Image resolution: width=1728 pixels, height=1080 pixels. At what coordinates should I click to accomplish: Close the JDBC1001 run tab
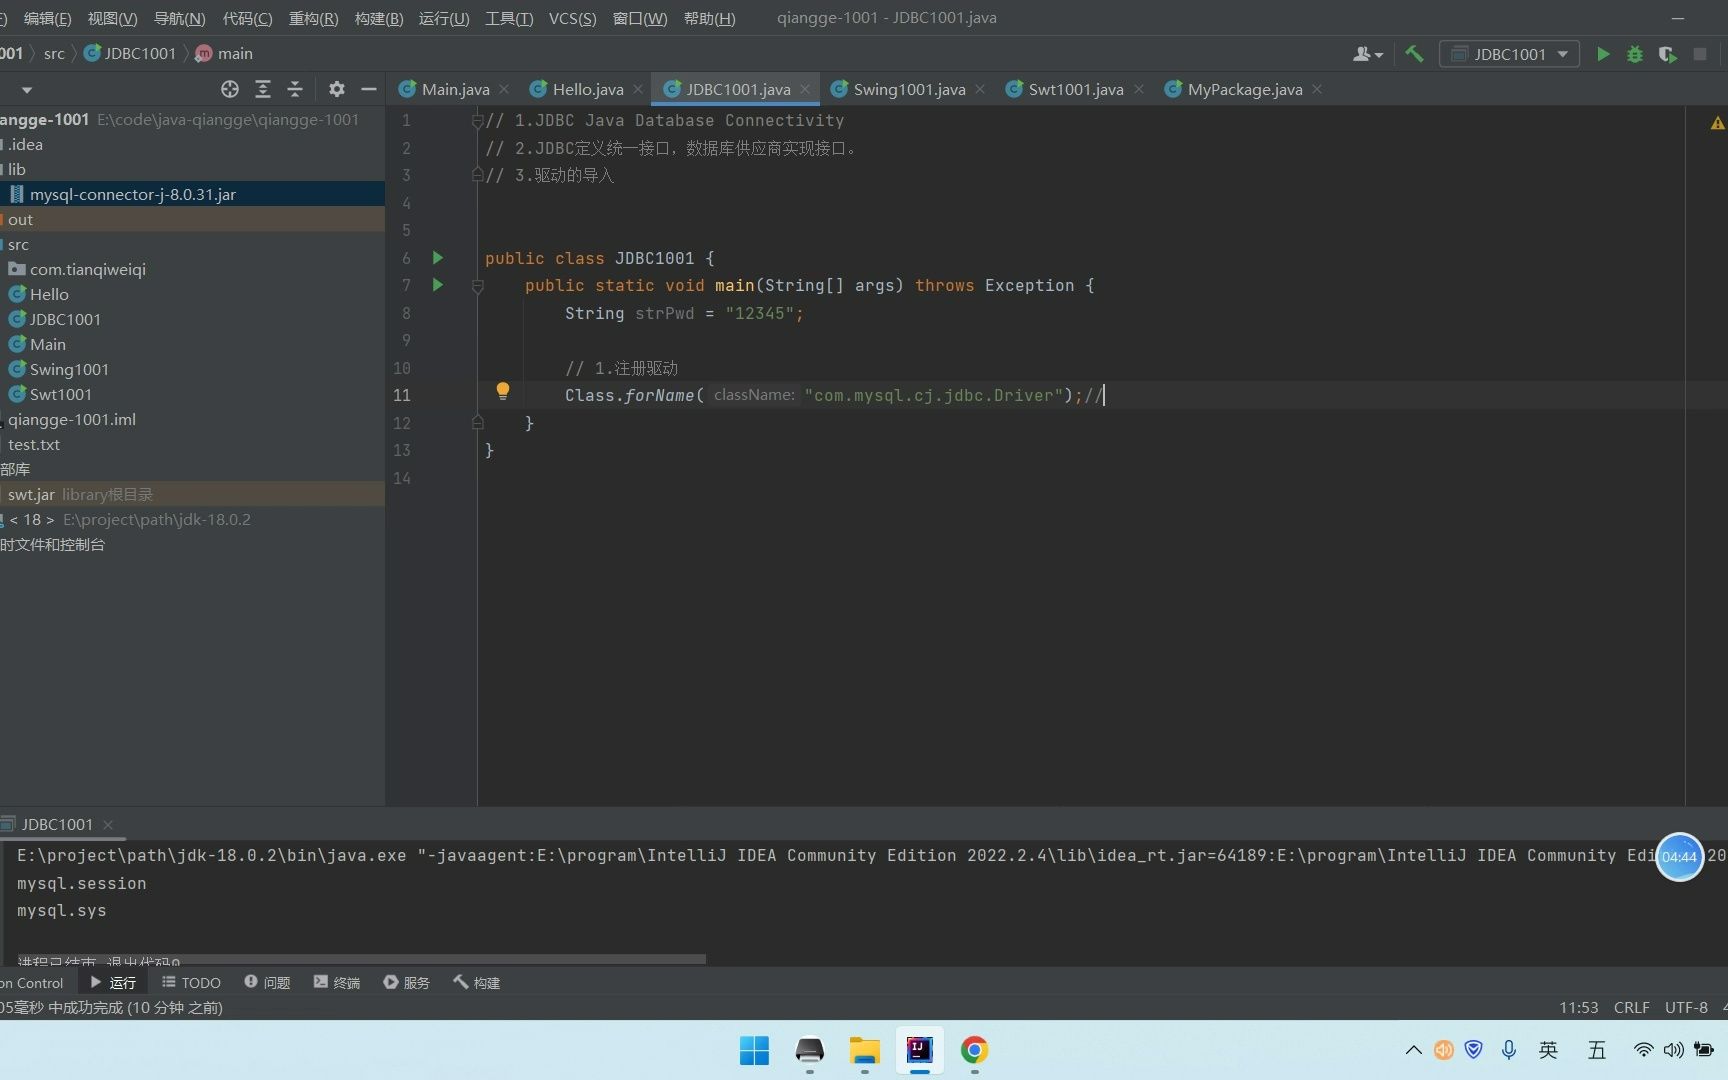[x=108, y=825]
